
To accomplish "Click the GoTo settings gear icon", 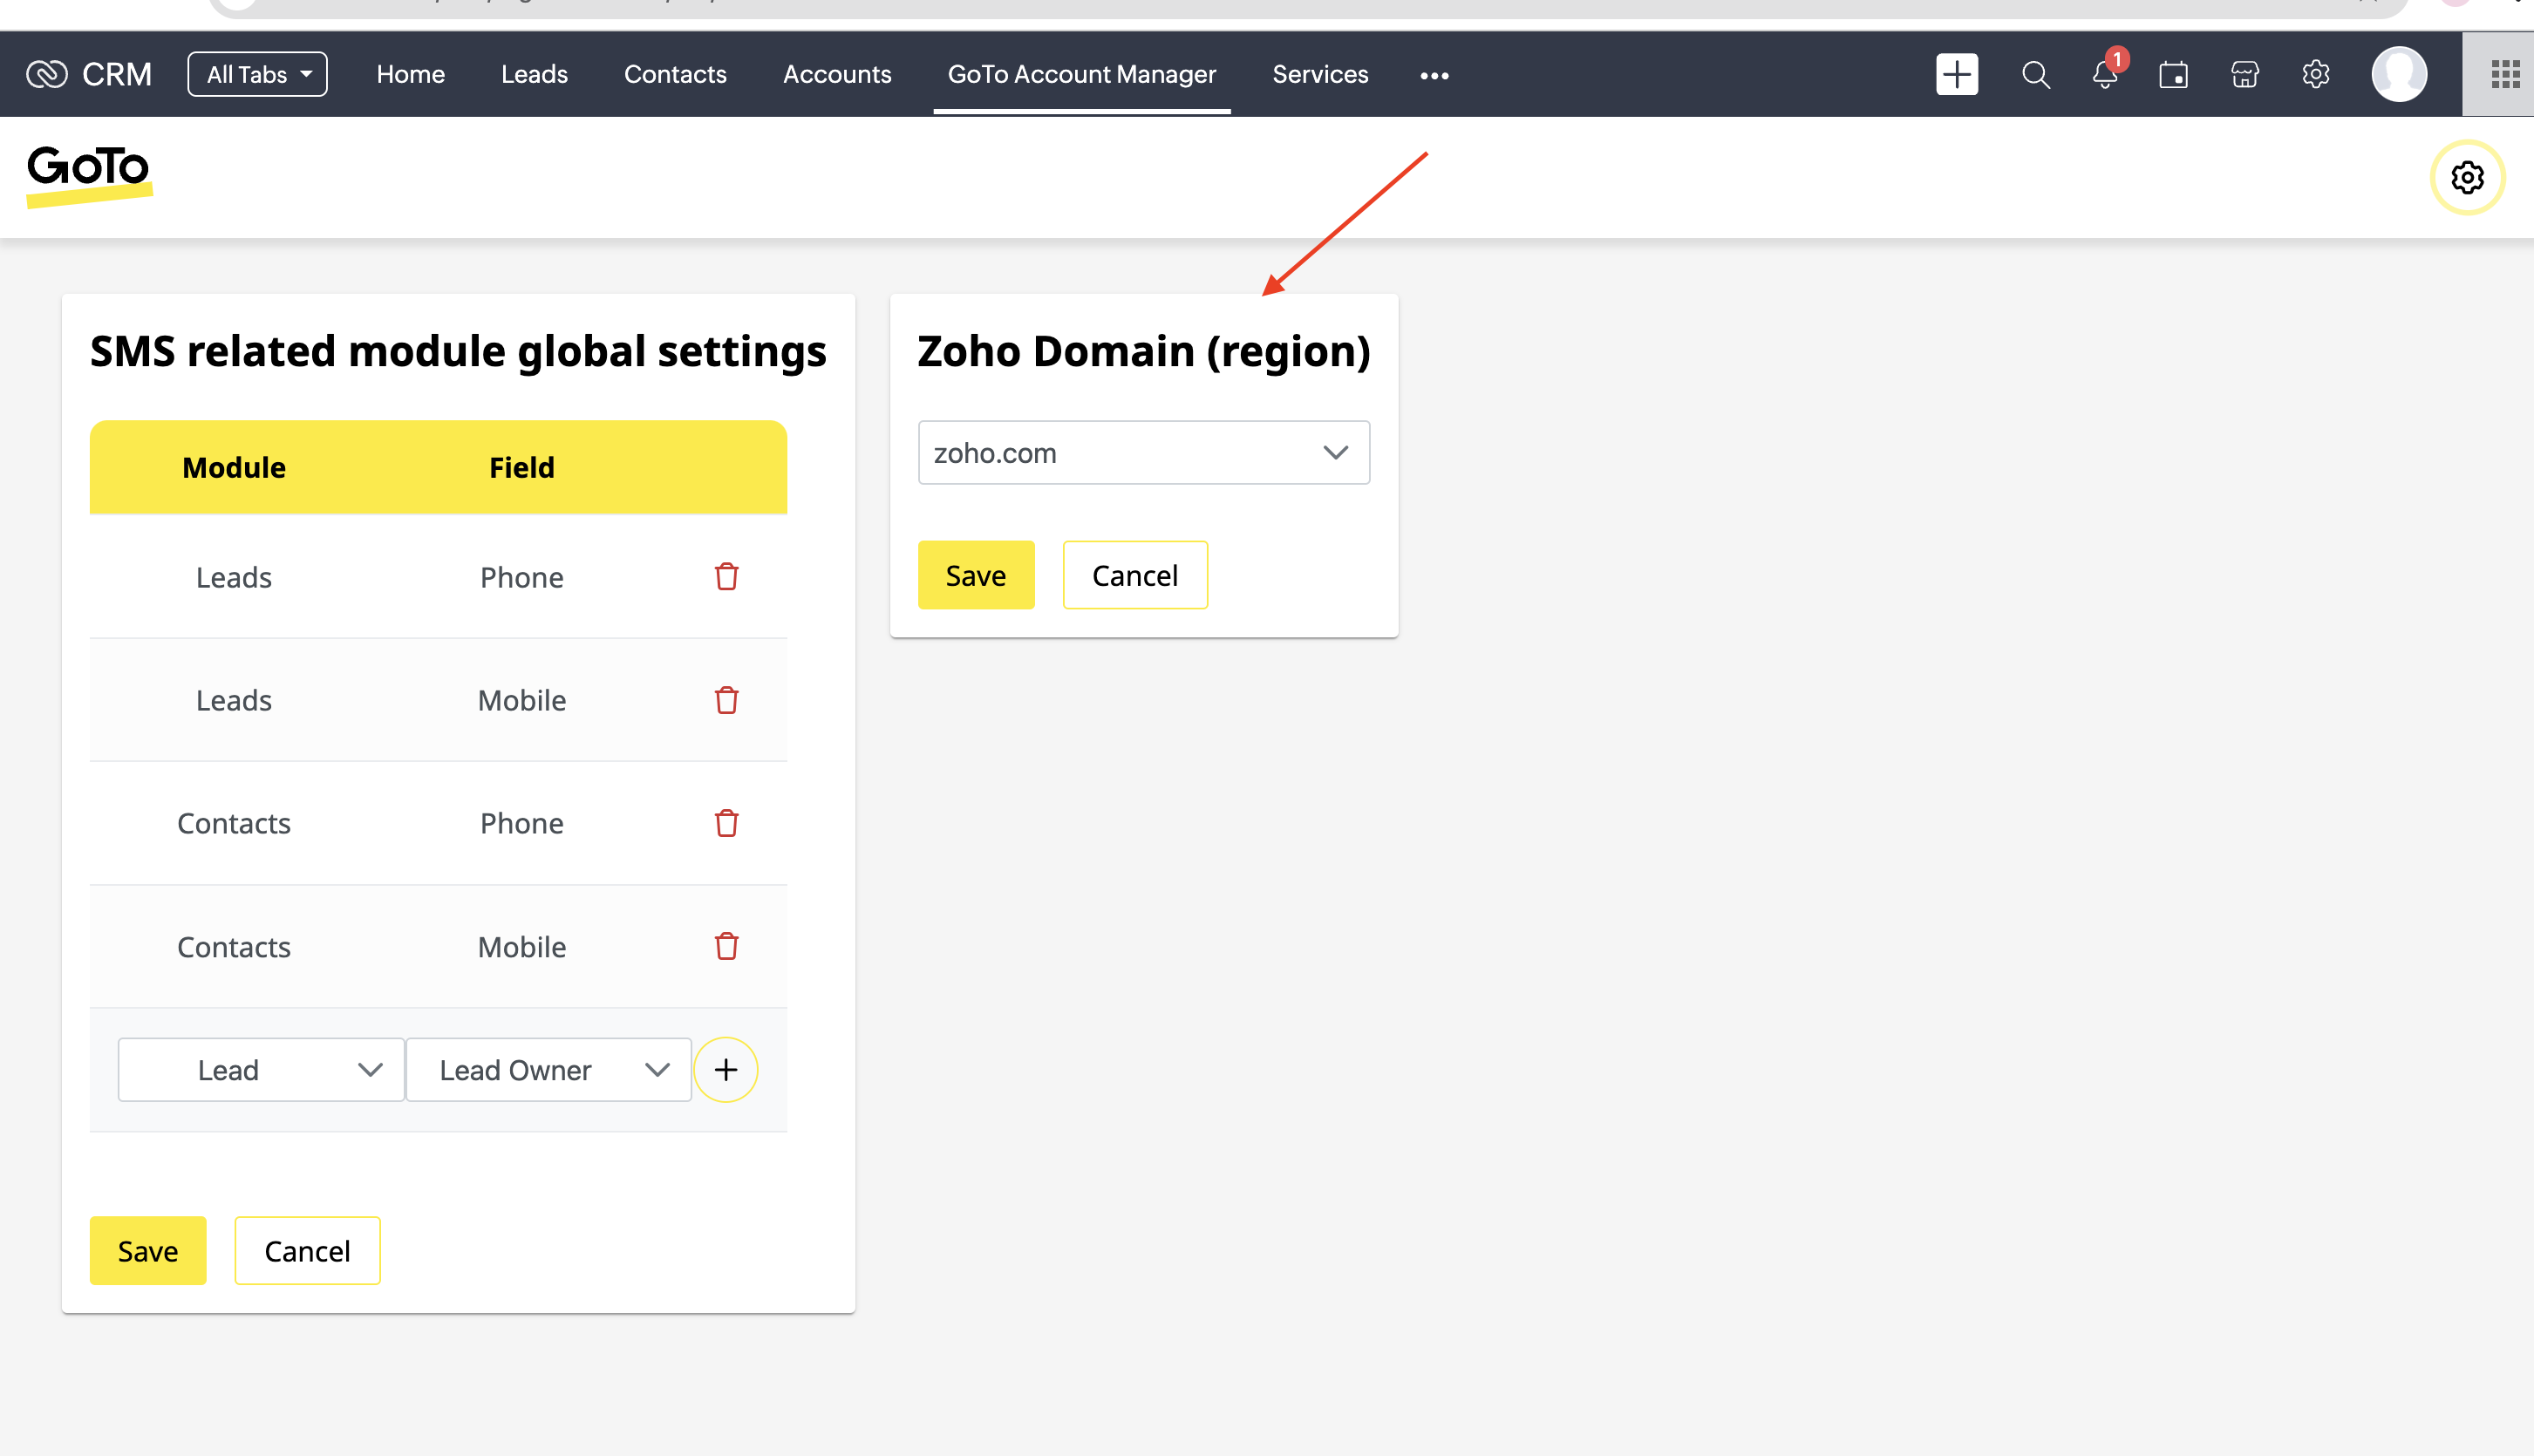I will coord(2467,177).
